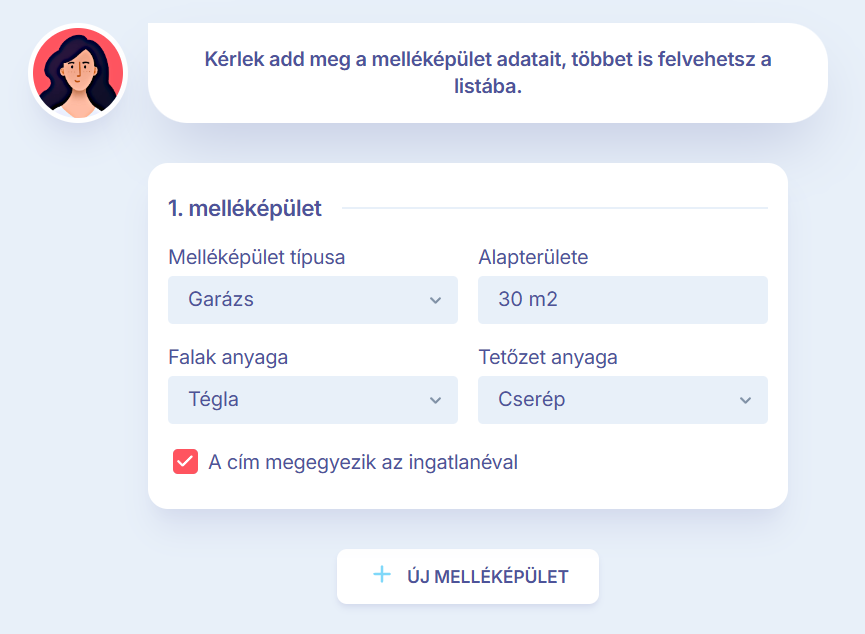Click the plus icon on ÚJ MELLÉKÉPÜLET button
This screenshot has width=865, height=634.
pos(381,576)
